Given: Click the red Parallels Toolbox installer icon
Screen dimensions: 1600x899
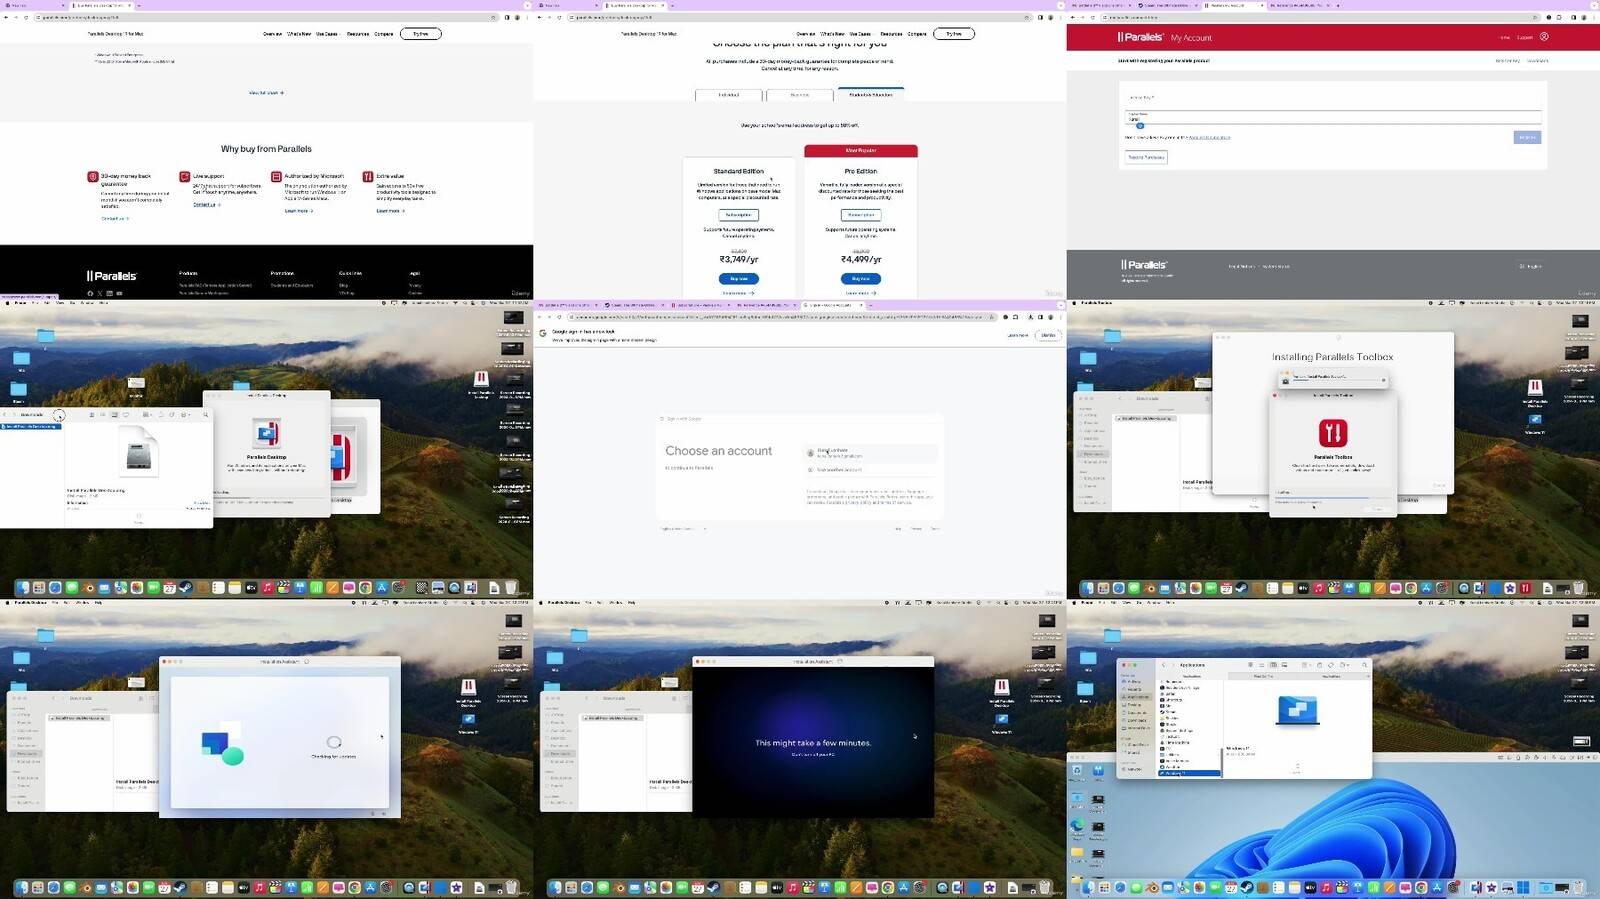Looking at the screenshot, I should pyautogui.click(x=1332, y=433).
